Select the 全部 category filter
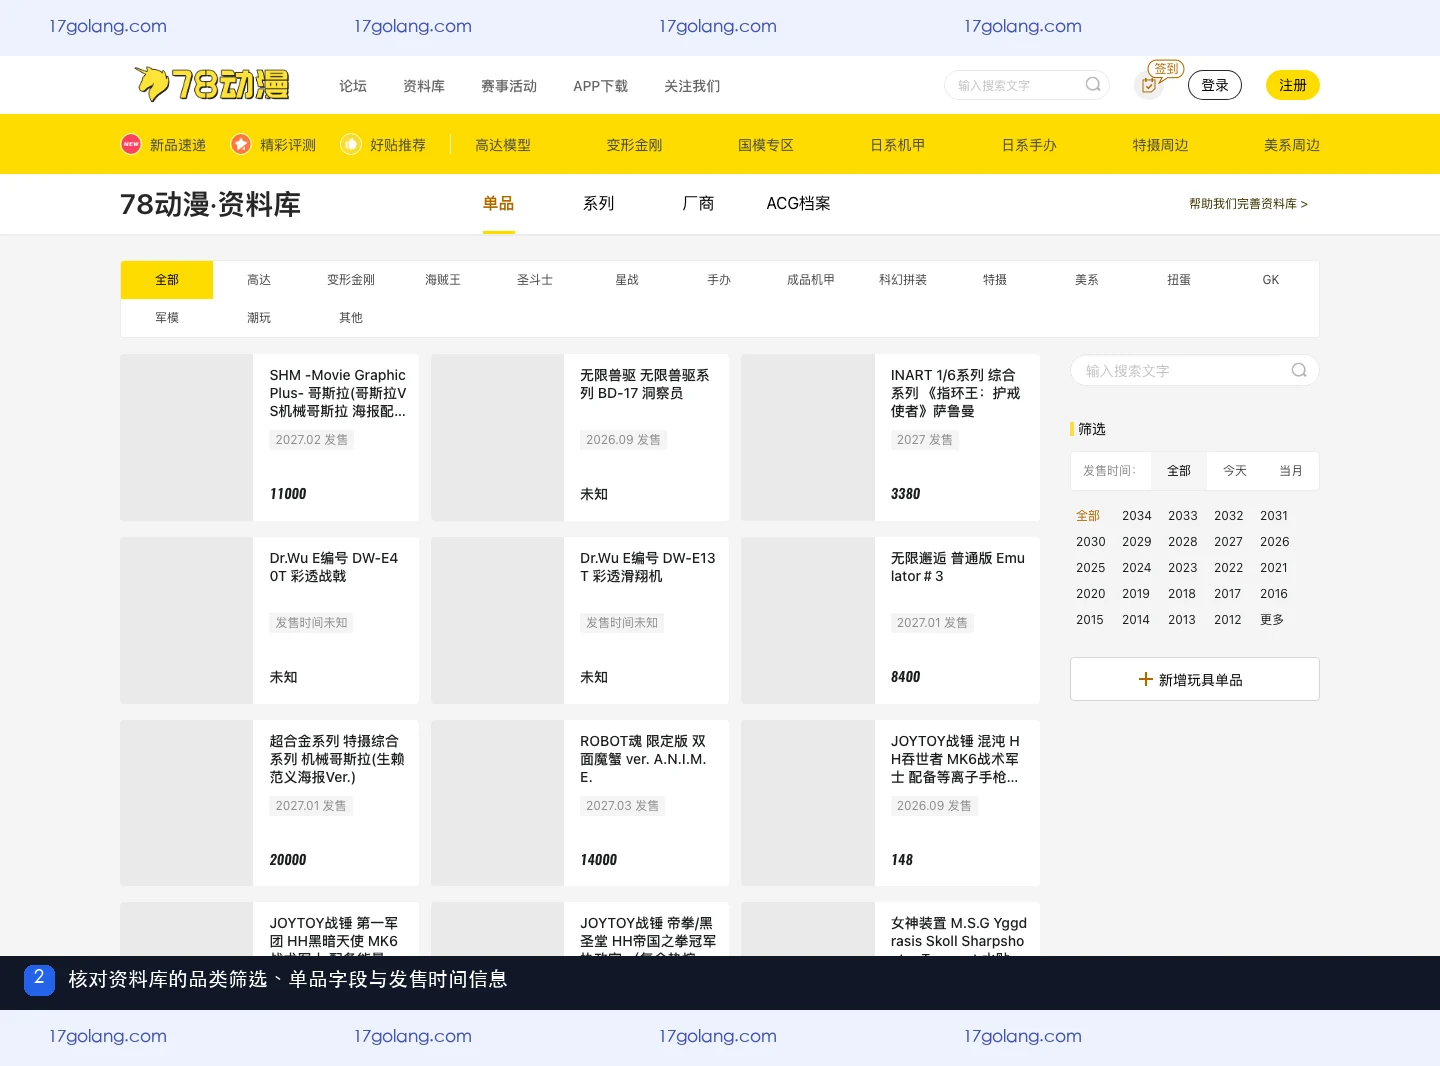This screenshot has width=1440, height=1066. point(167,280)
